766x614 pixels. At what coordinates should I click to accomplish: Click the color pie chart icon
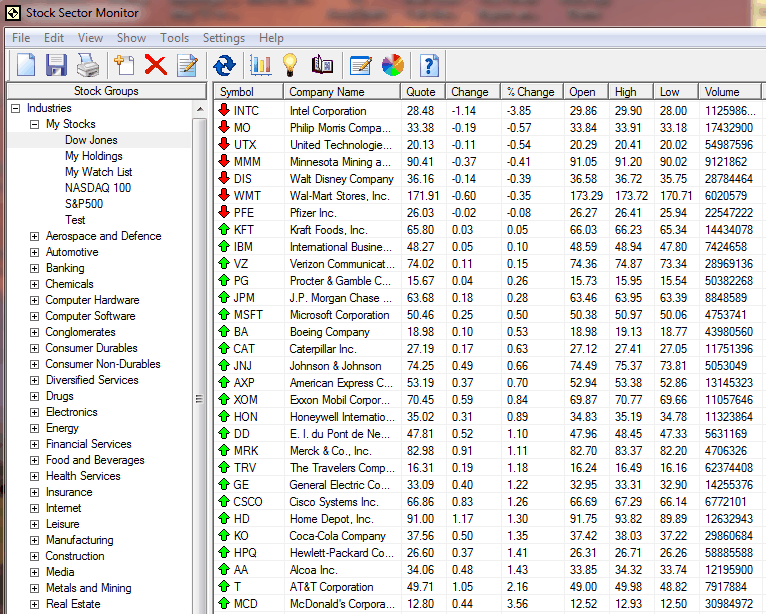click(x=393, y=66)
